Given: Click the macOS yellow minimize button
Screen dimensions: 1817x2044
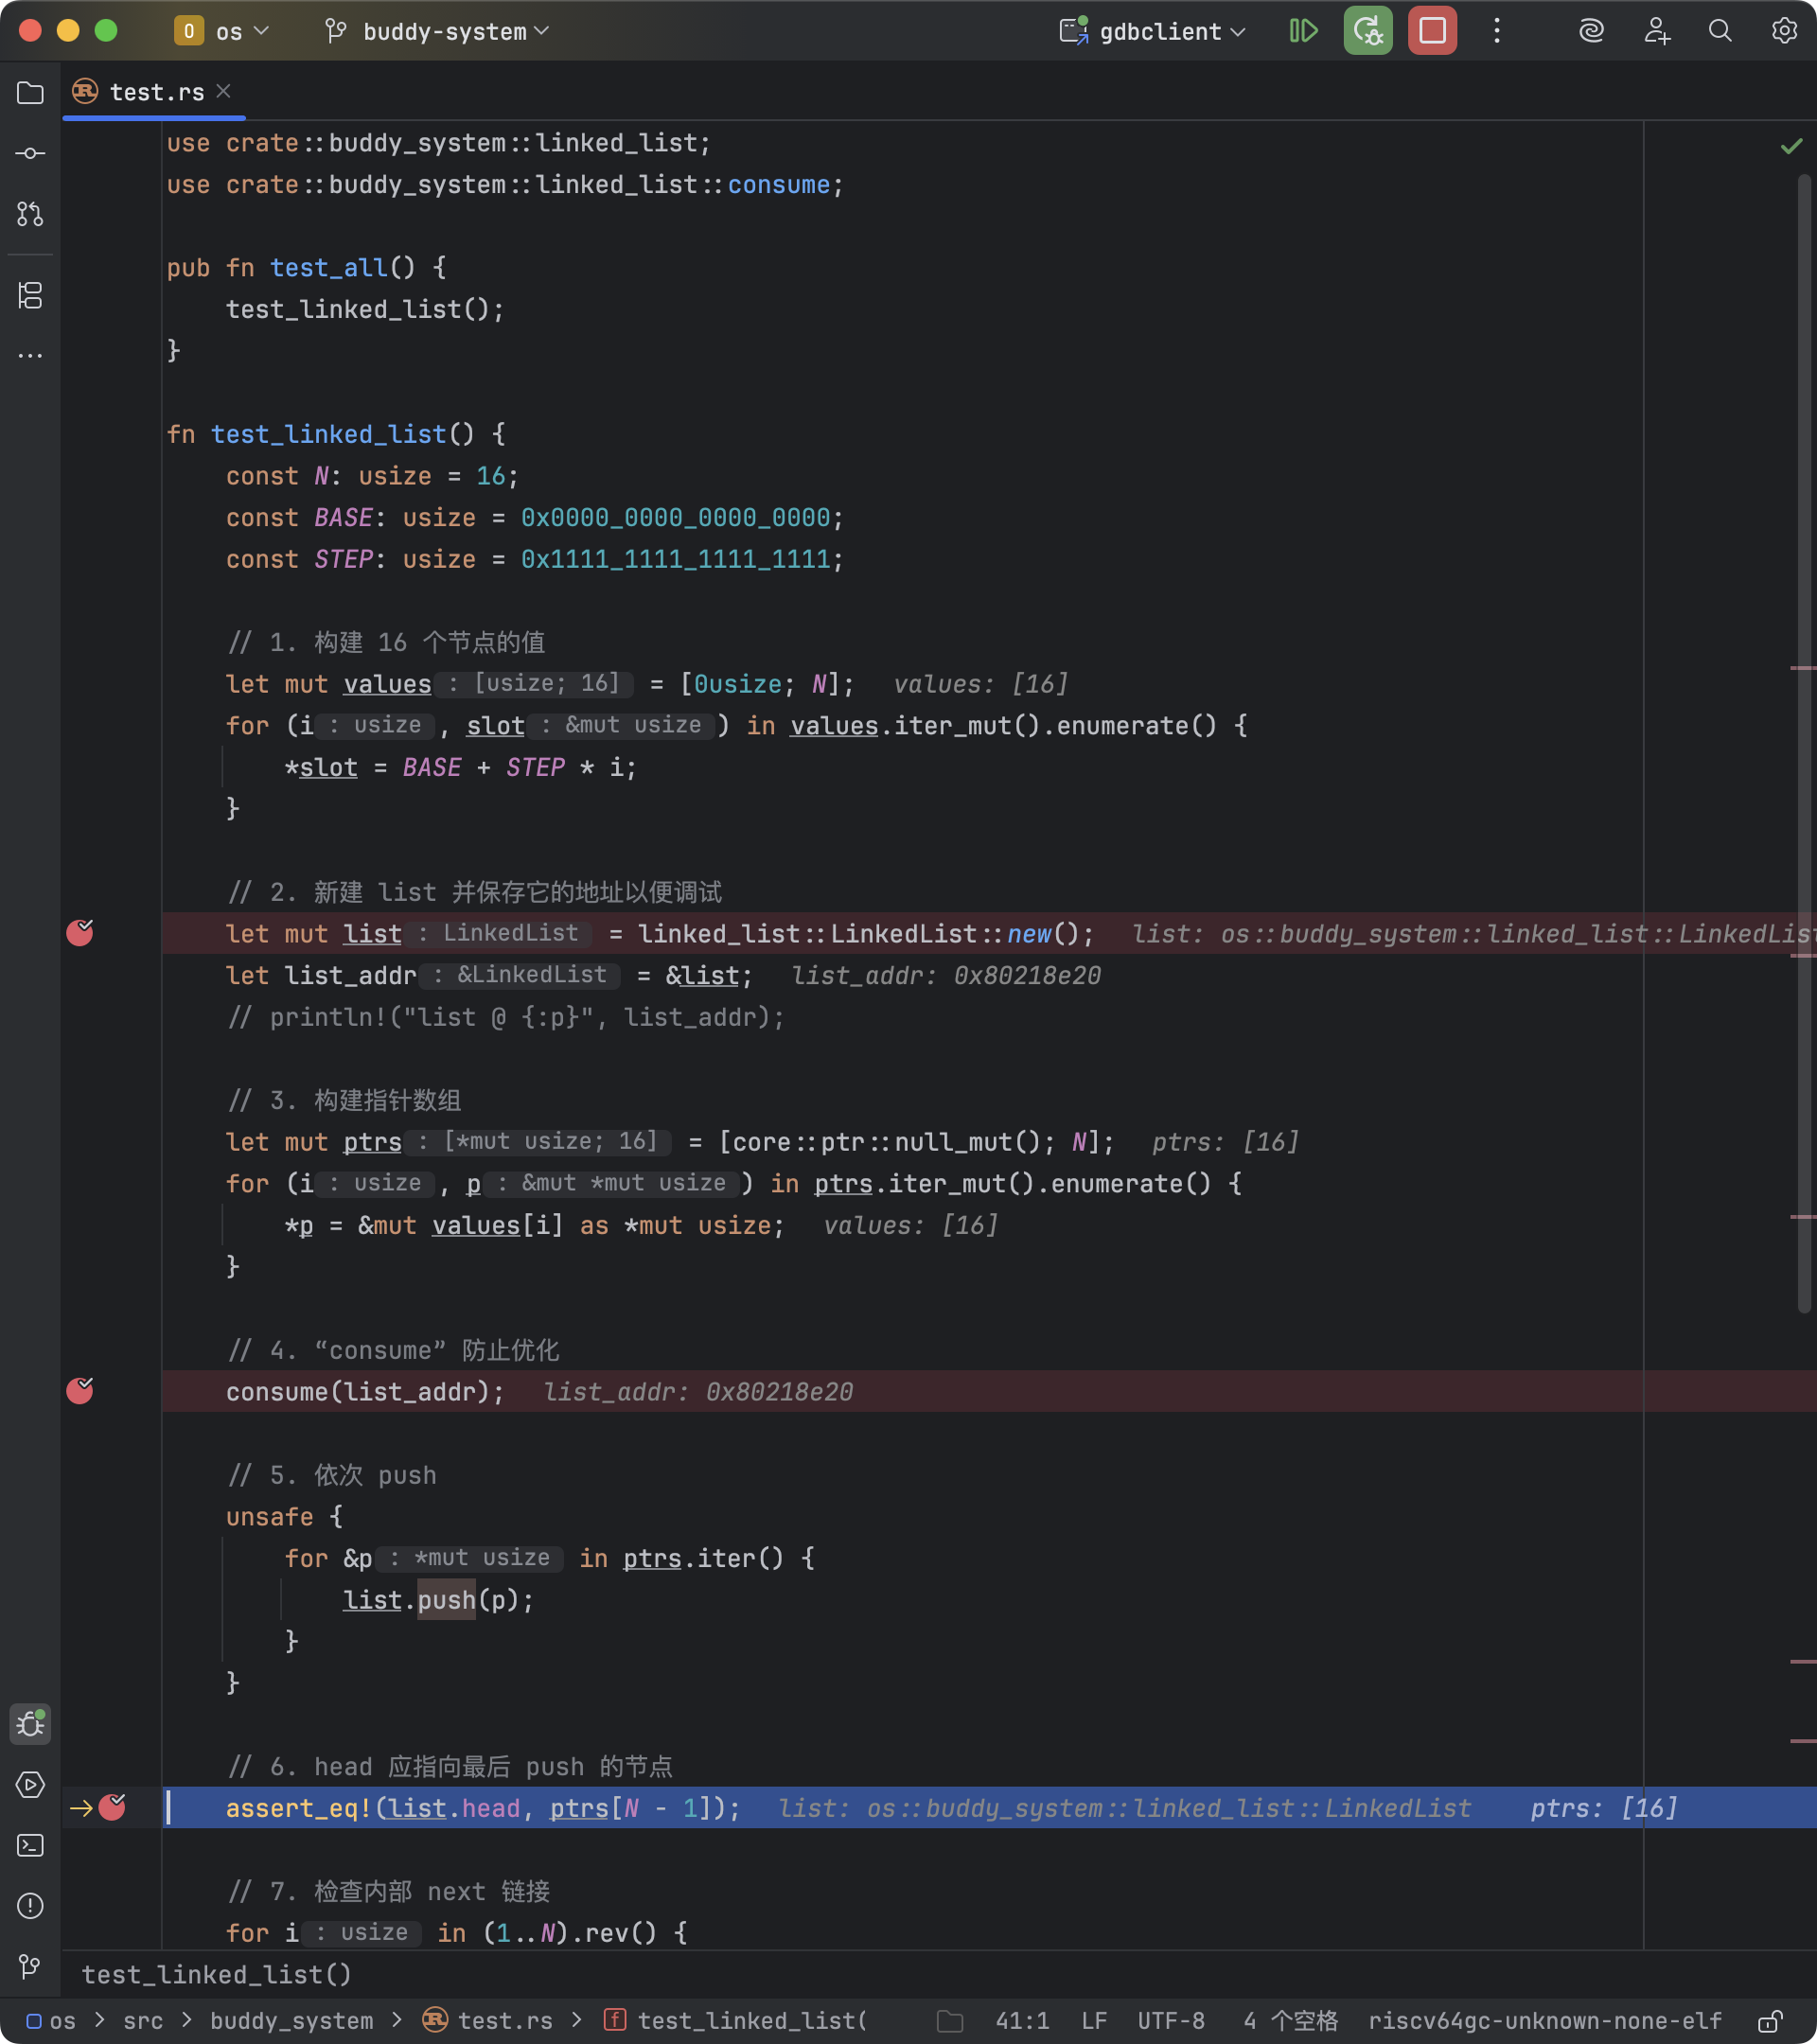Looking at the screenshot, I should pos(68,31).
